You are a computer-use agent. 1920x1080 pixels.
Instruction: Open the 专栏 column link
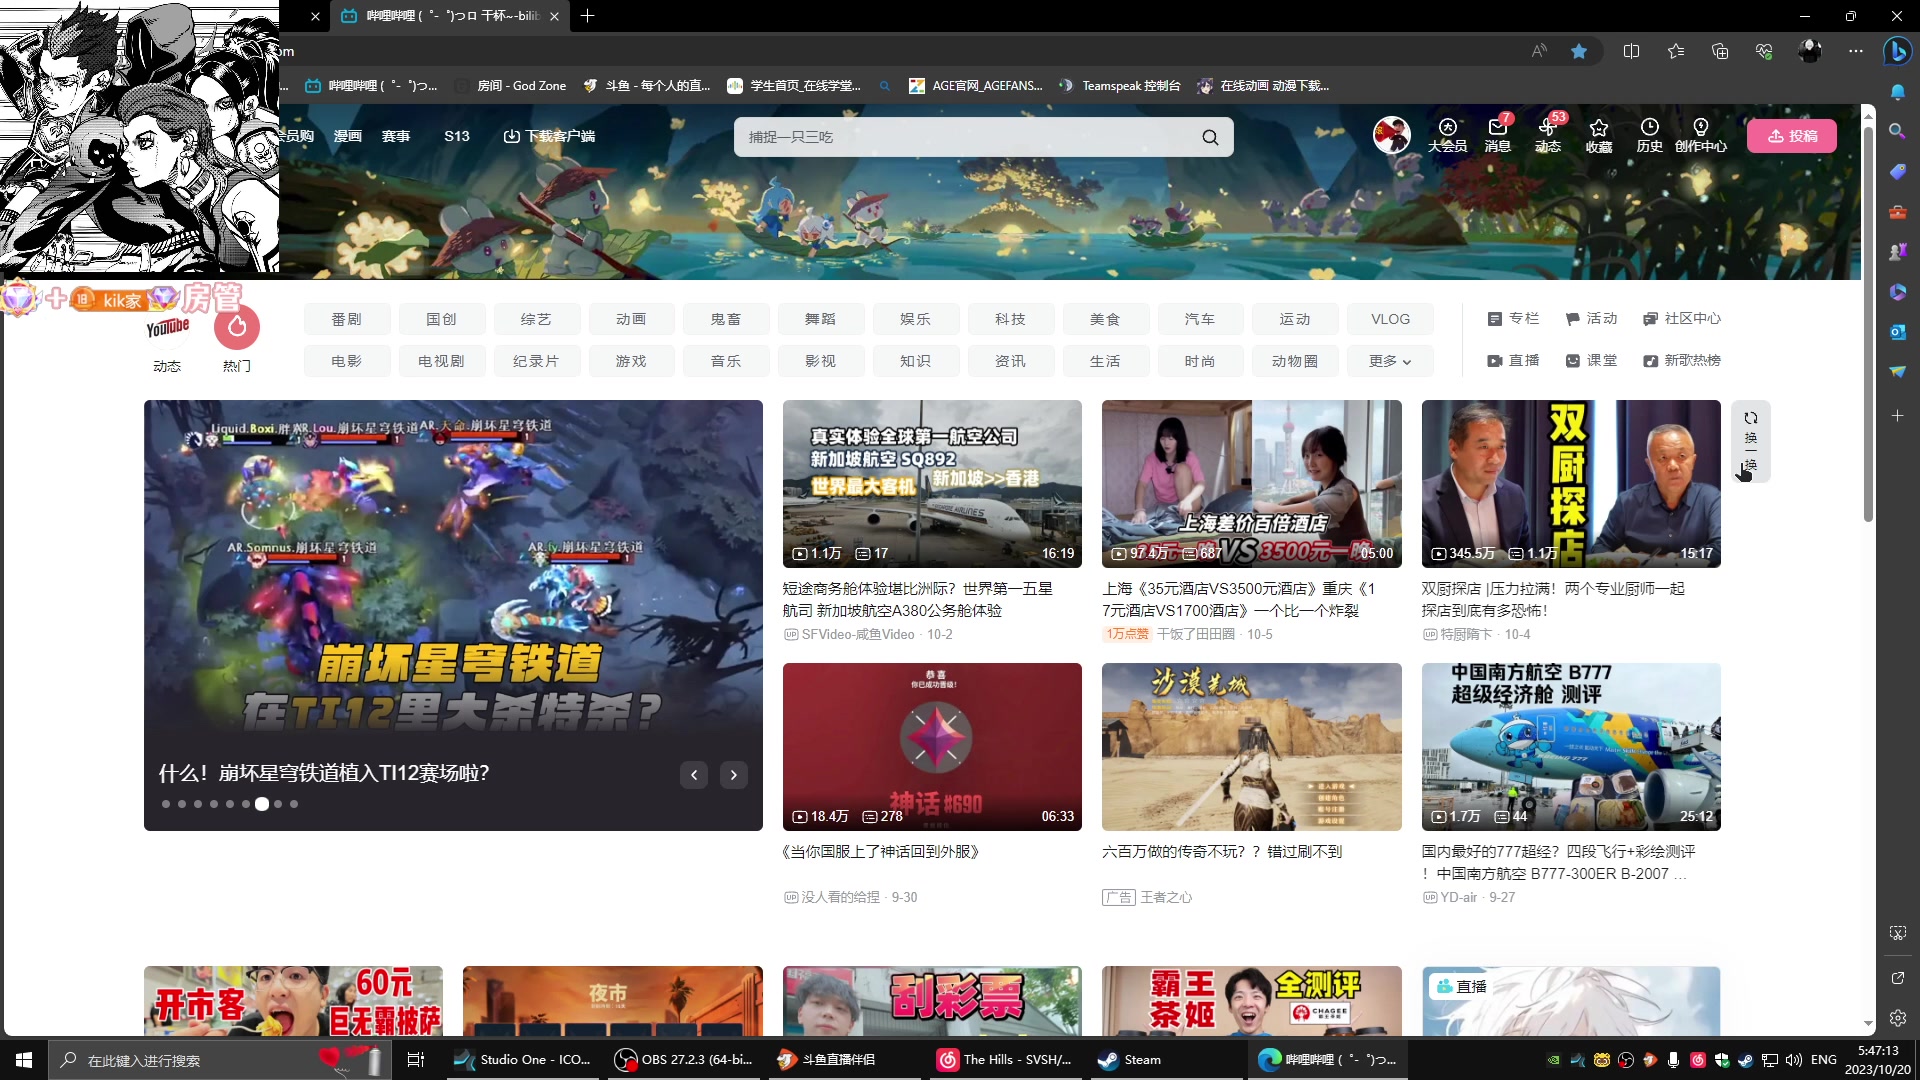pos(1513,319)
